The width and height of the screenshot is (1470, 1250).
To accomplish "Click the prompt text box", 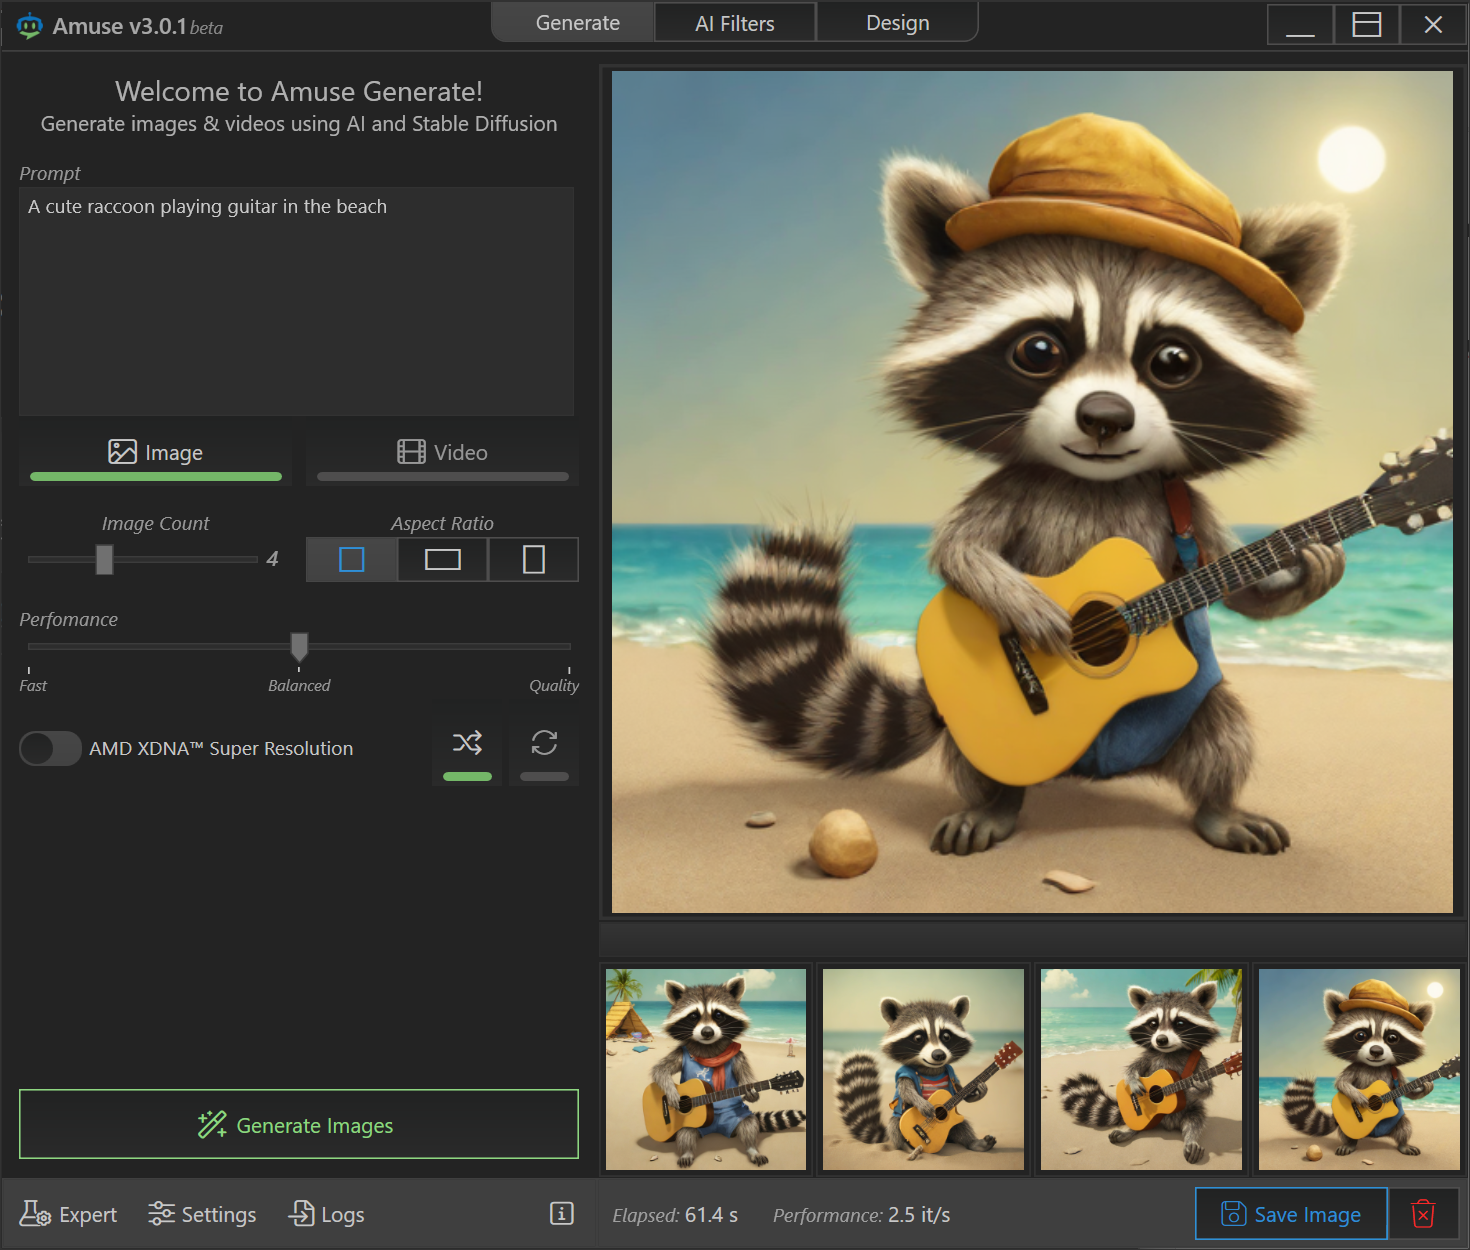I will coord(296,300).
